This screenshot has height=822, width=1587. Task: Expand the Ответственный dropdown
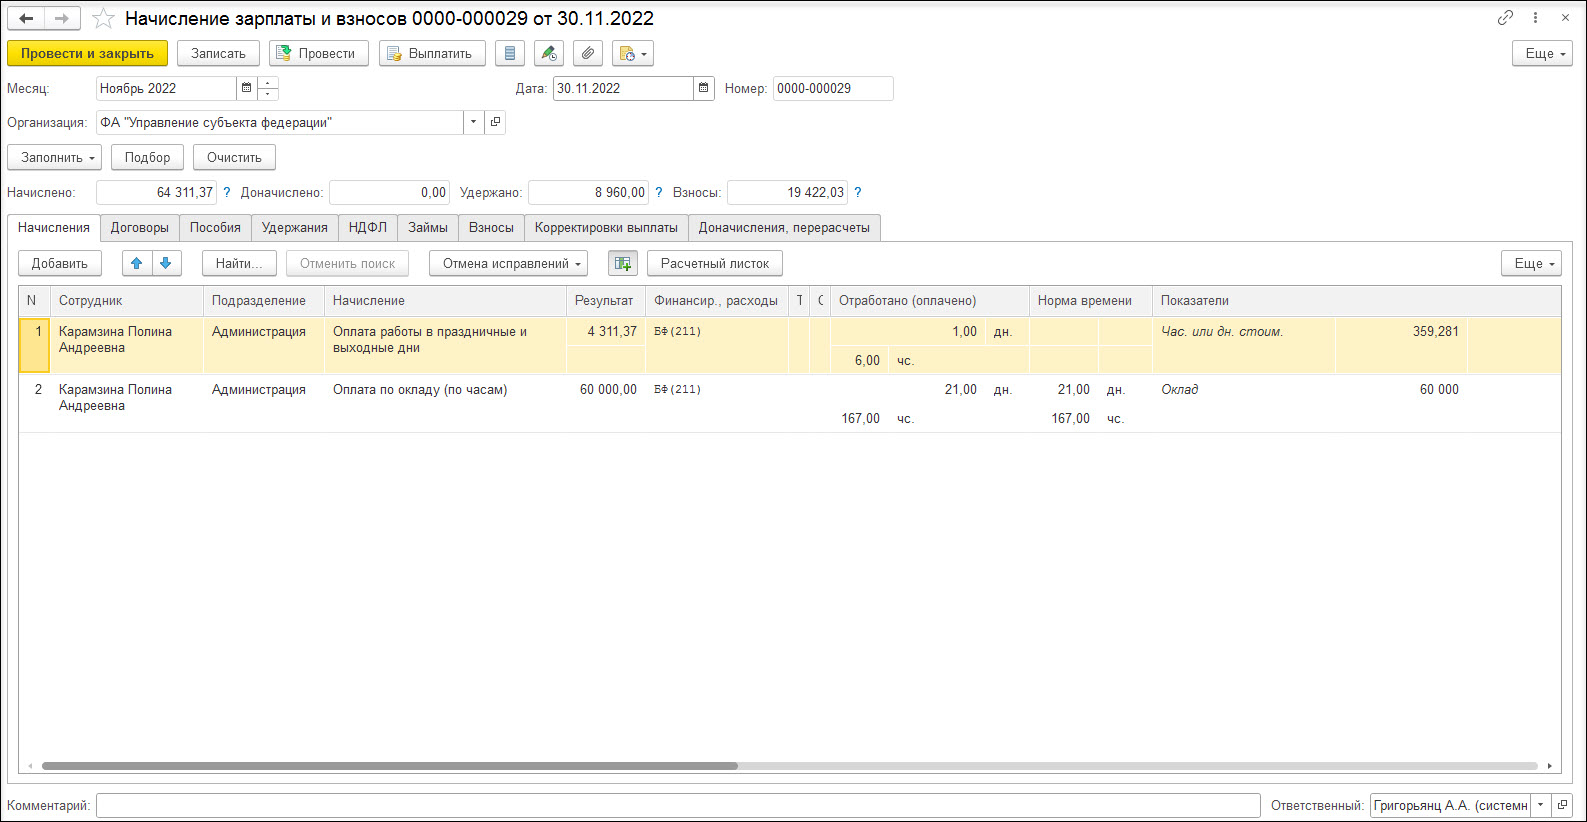pyautogui.click(x=1541, y=805)
